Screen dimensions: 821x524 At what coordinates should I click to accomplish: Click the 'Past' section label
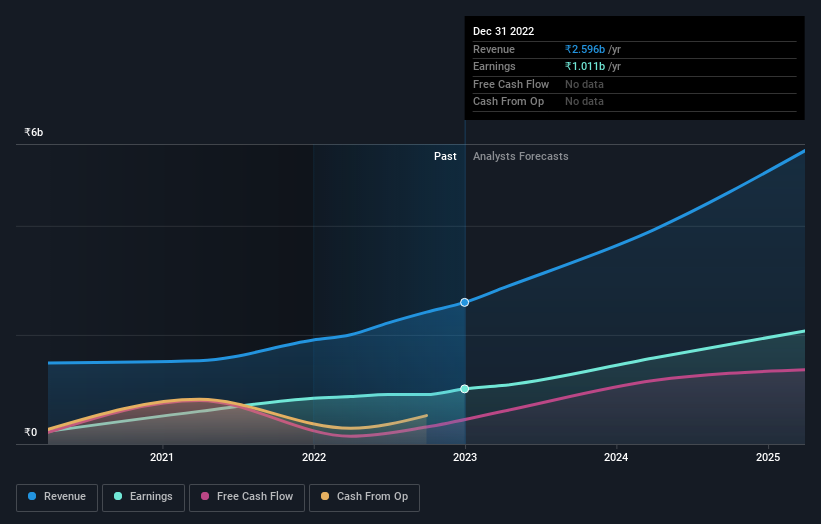(x=445, y=156)
